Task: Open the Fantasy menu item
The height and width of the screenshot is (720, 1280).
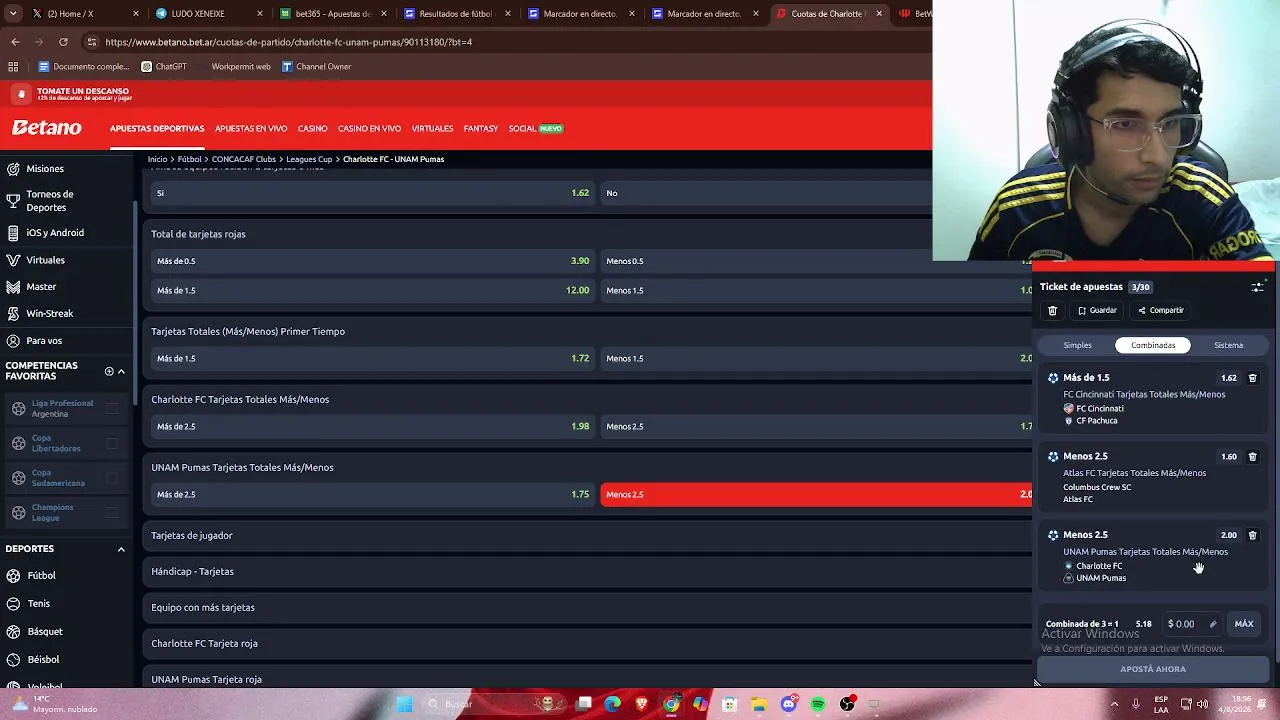Action: (480, 129)
